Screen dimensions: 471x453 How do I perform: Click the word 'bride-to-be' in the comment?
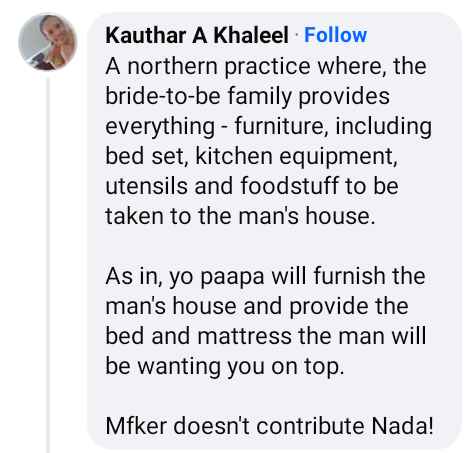[x=163, y=96]
